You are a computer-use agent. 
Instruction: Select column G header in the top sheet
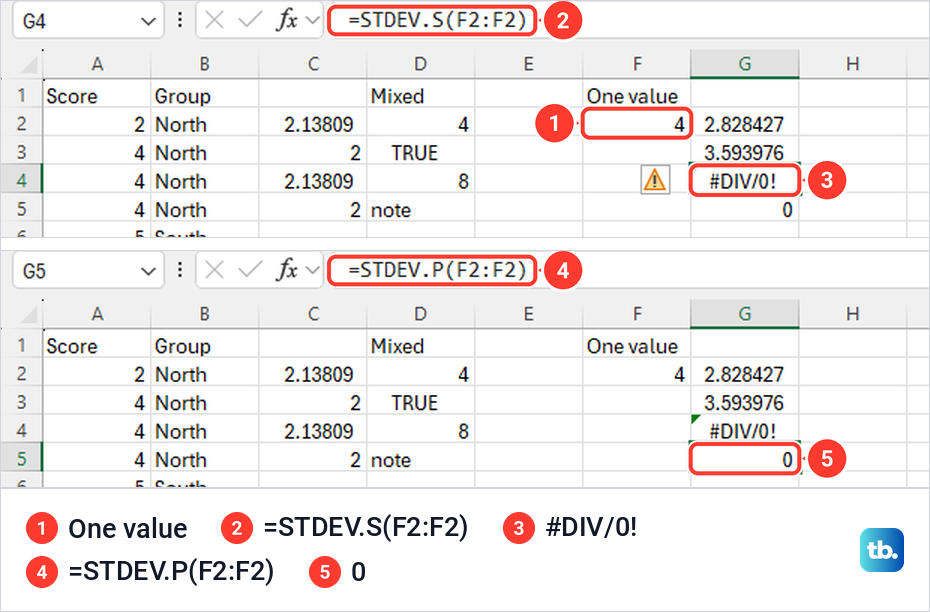[744, 64]
